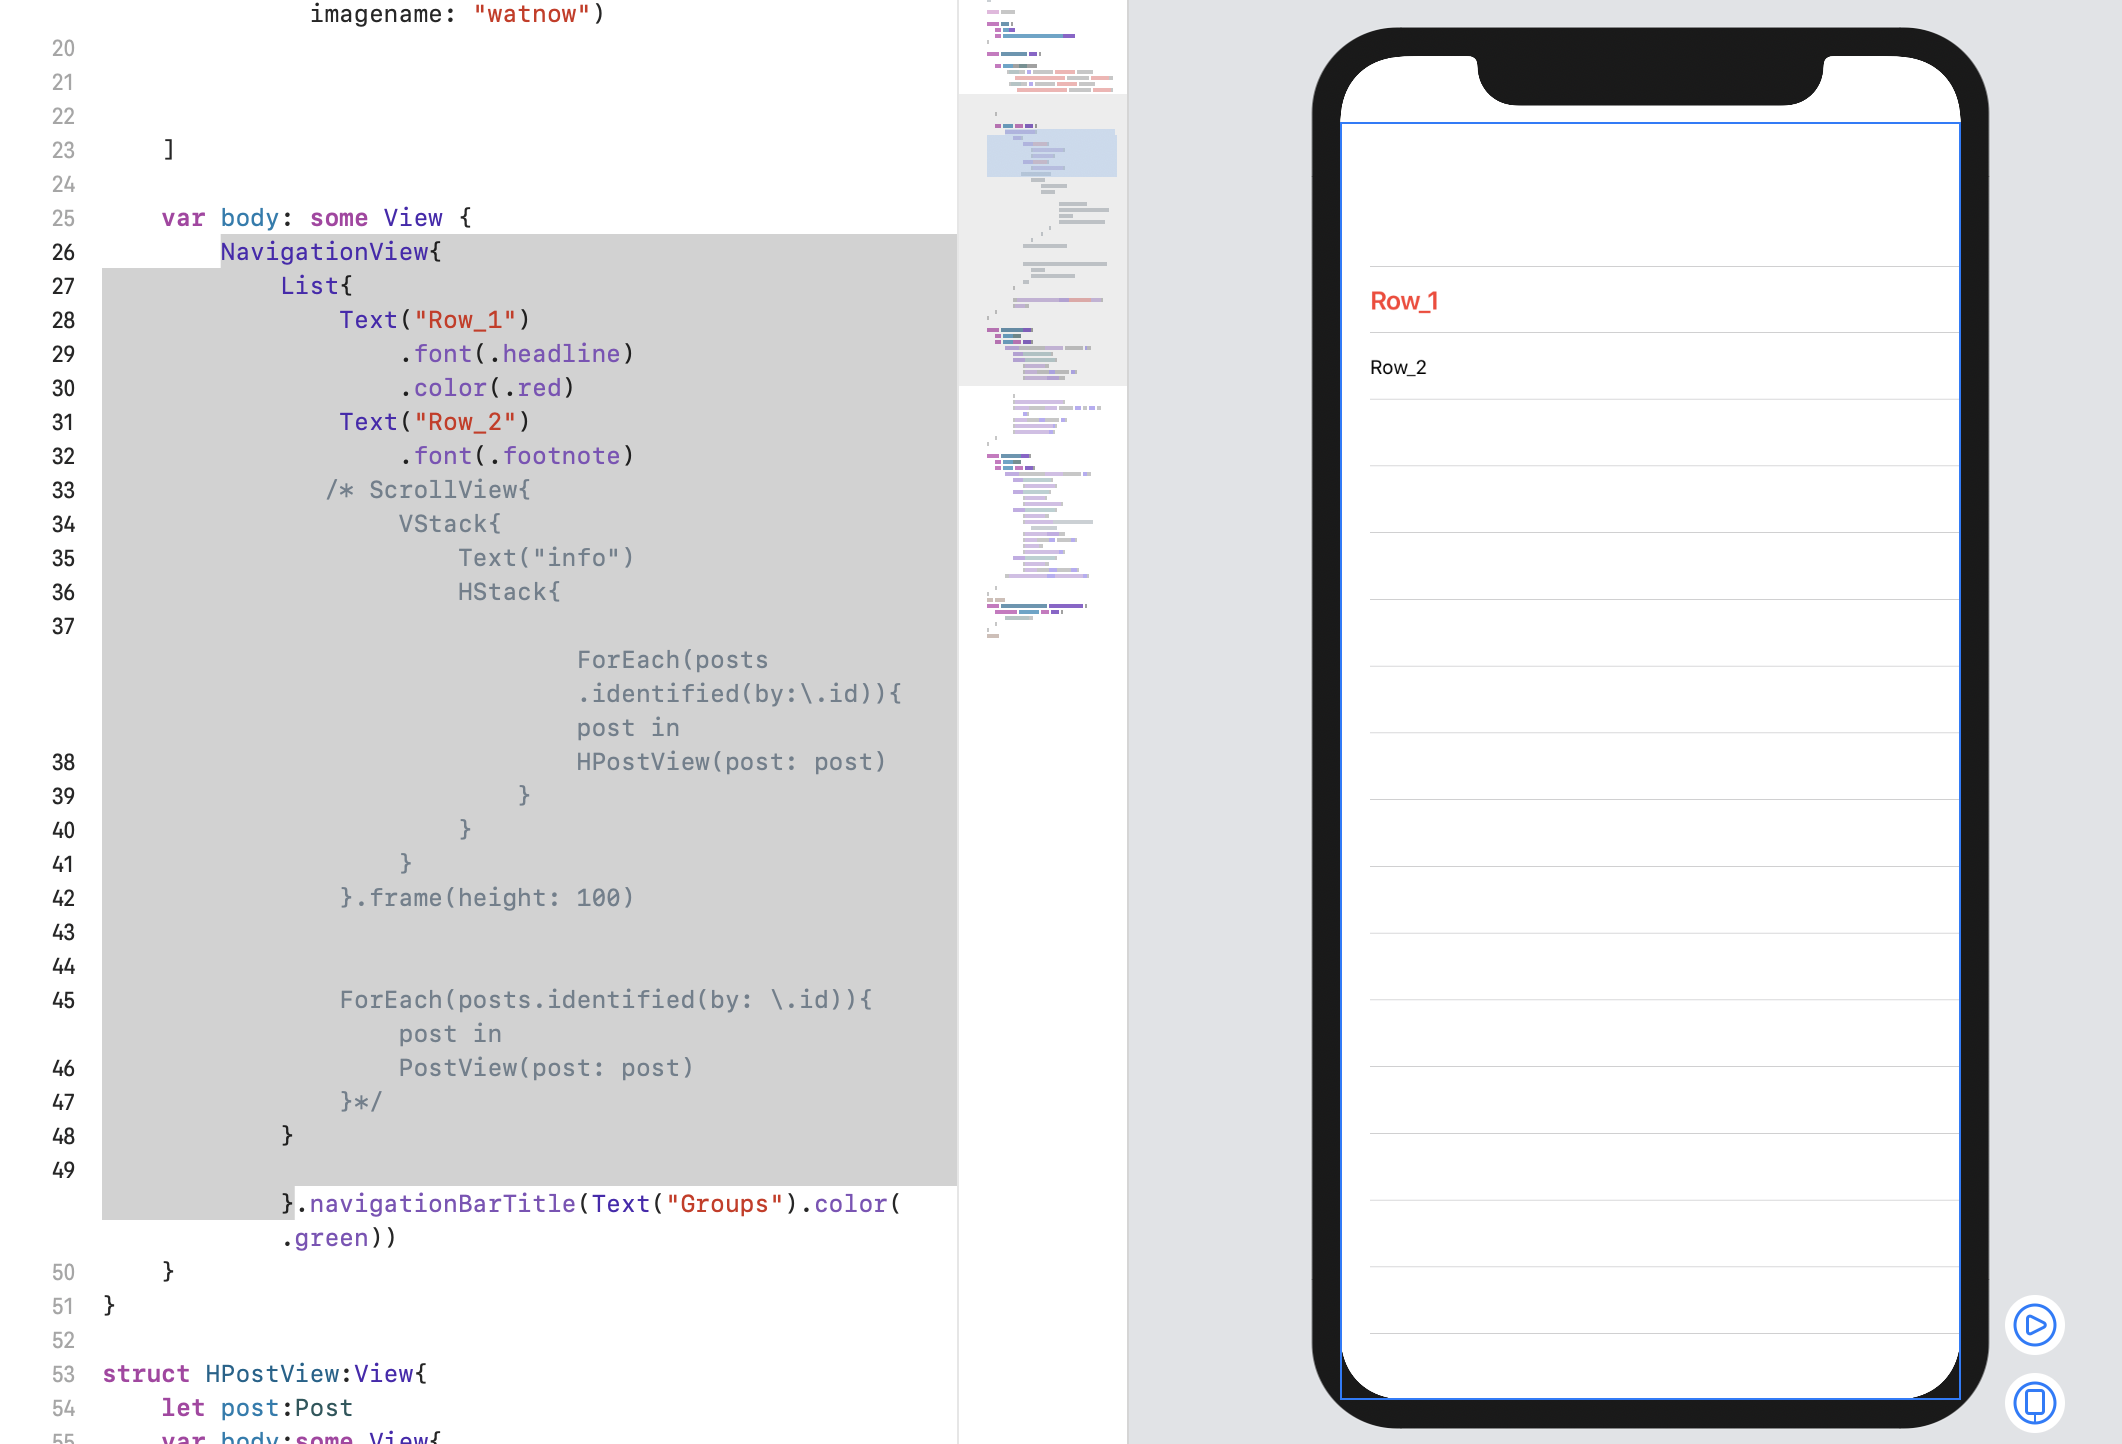Click the HPostView struct name
The image size is (2122, 1444).
tap(271, 1374)
